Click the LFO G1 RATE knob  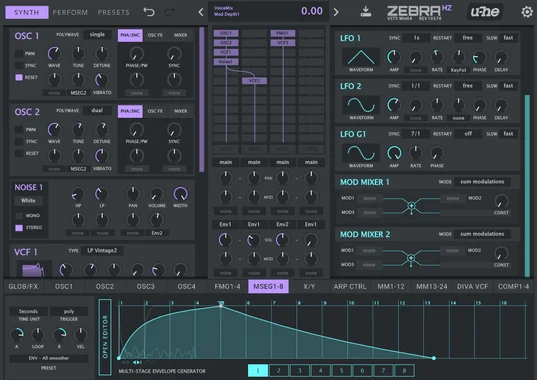coord(415,153)
